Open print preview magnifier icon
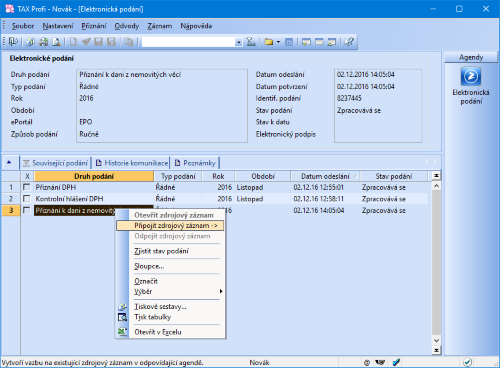 [56, 42]
